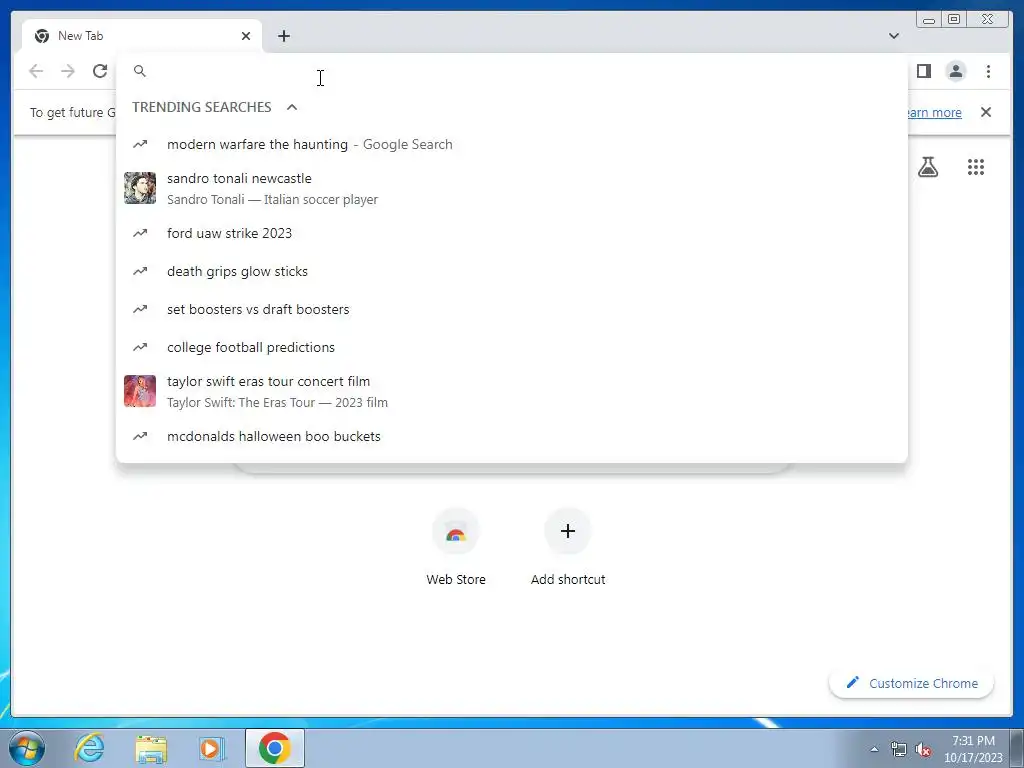Open Windows Media Player from the taskbar
The height and width of the screenshot is (768, 1024).
click(212, 748)
